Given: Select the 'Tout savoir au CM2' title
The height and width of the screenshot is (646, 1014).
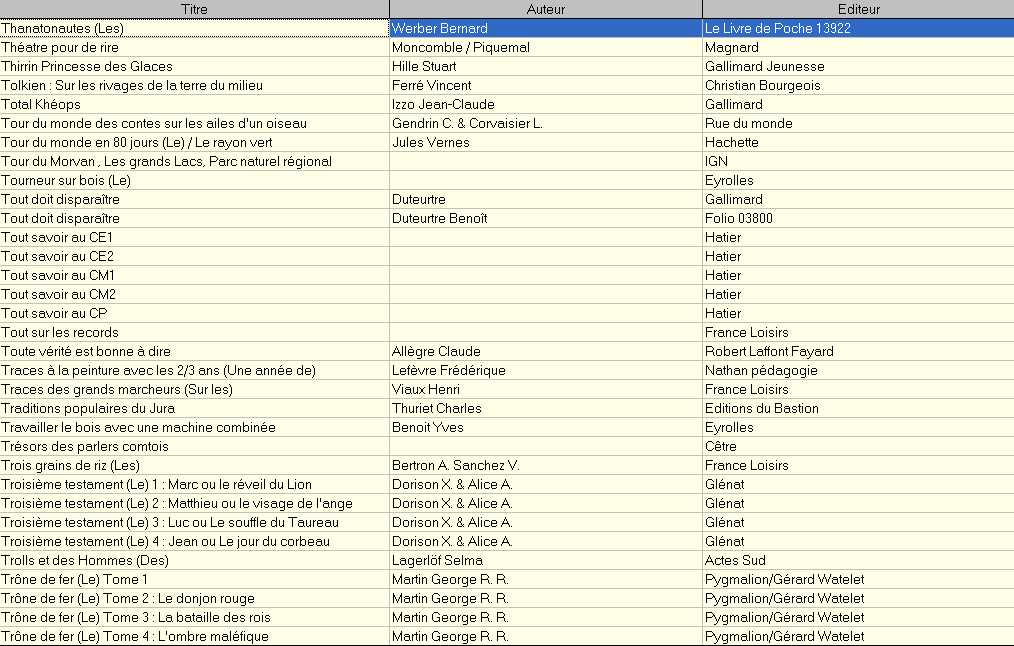Looking at the screenshot, I should click(194, 294).
